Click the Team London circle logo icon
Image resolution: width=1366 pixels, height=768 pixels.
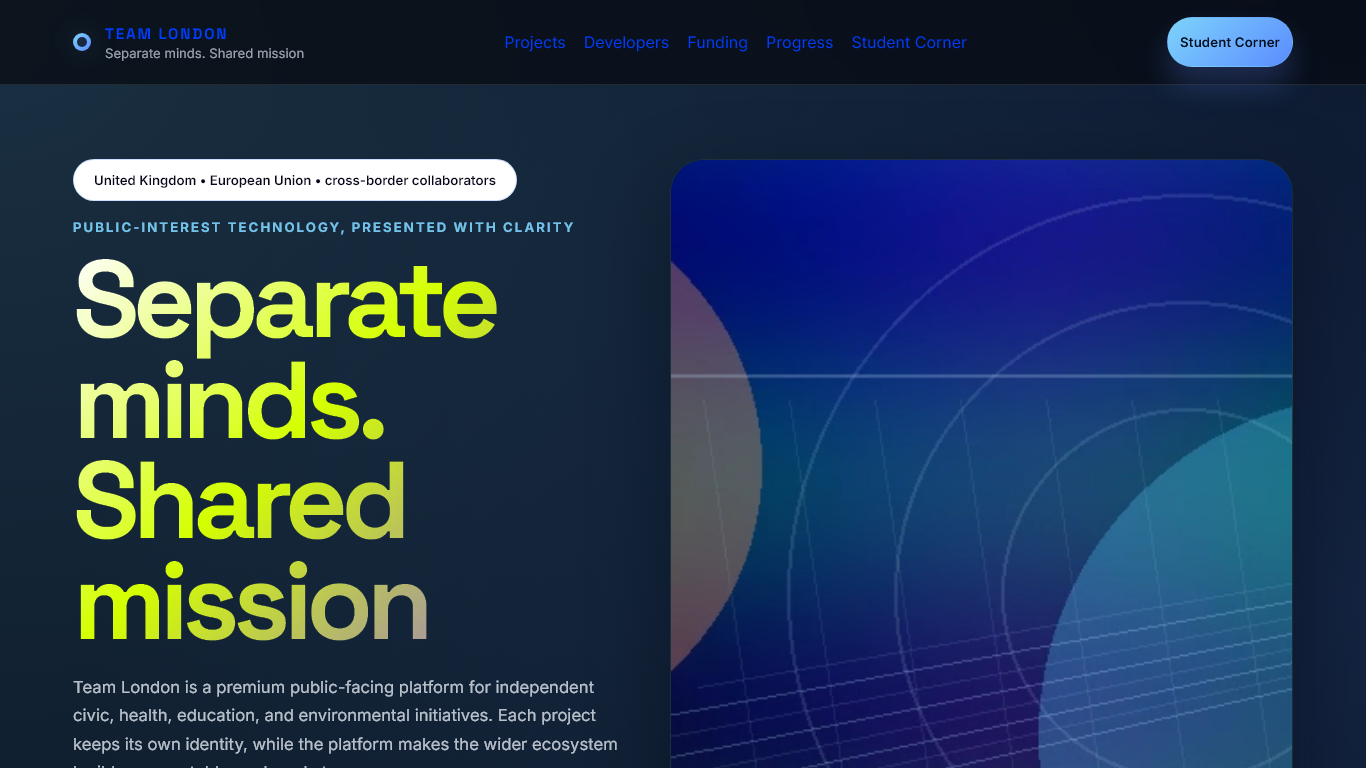(x=82, y=42)
